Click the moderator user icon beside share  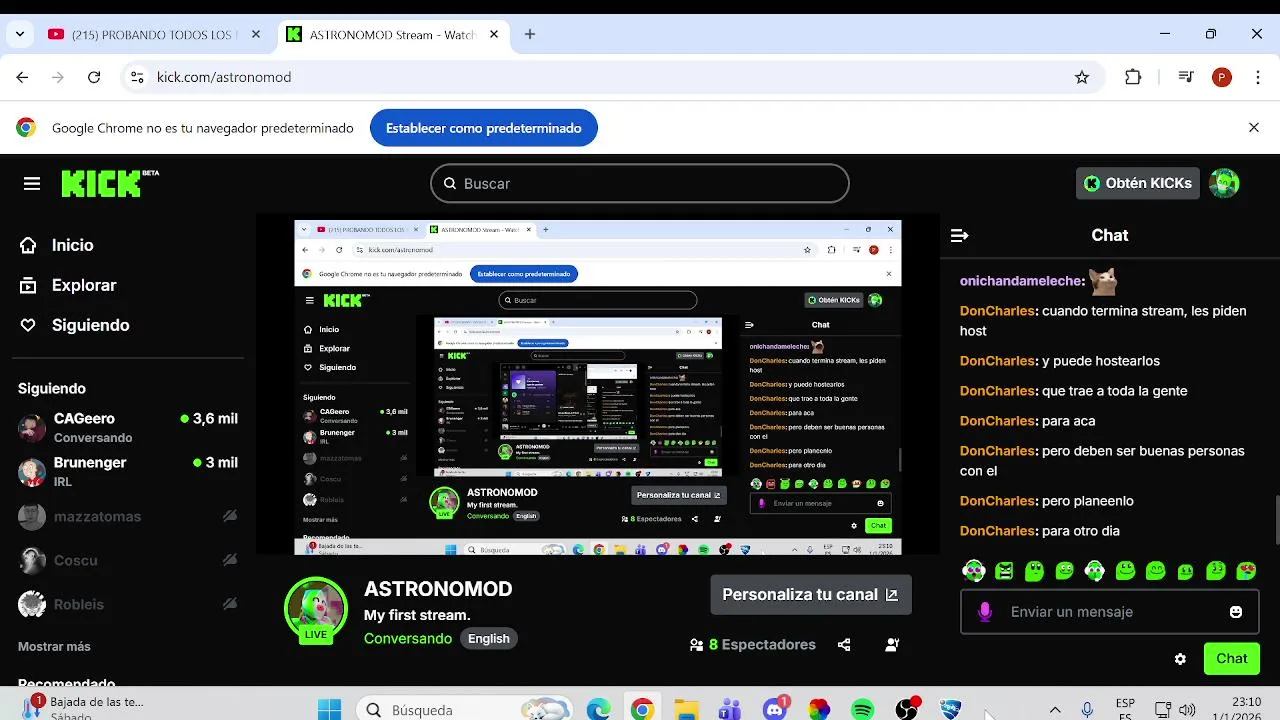coord(892,645)
